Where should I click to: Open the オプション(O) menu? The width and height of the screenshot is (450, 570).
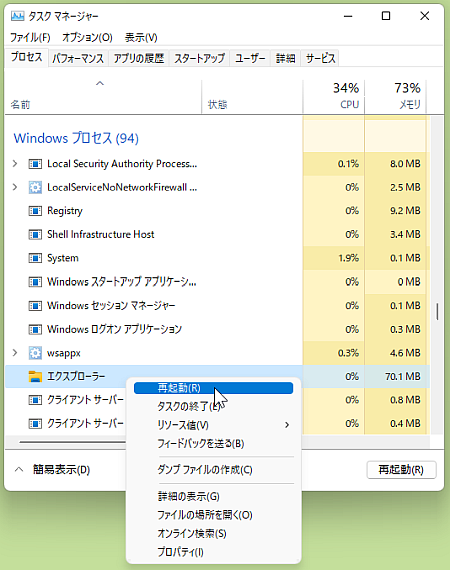[87, 37]
